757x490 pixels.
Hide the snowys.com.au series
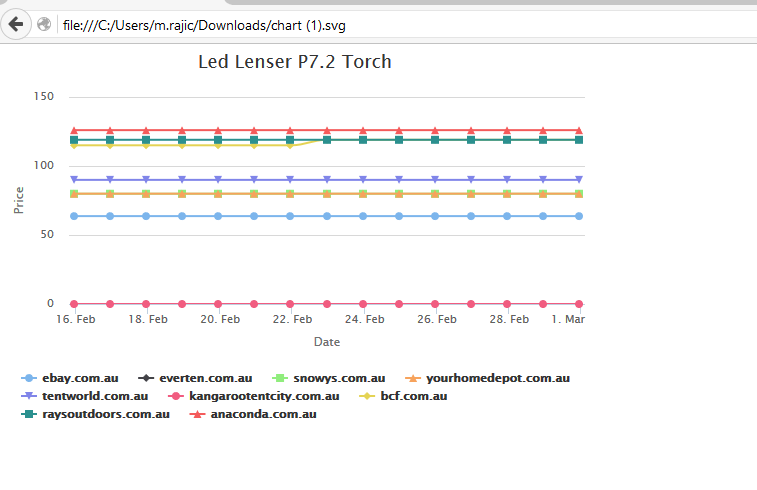tap(338, 378)
